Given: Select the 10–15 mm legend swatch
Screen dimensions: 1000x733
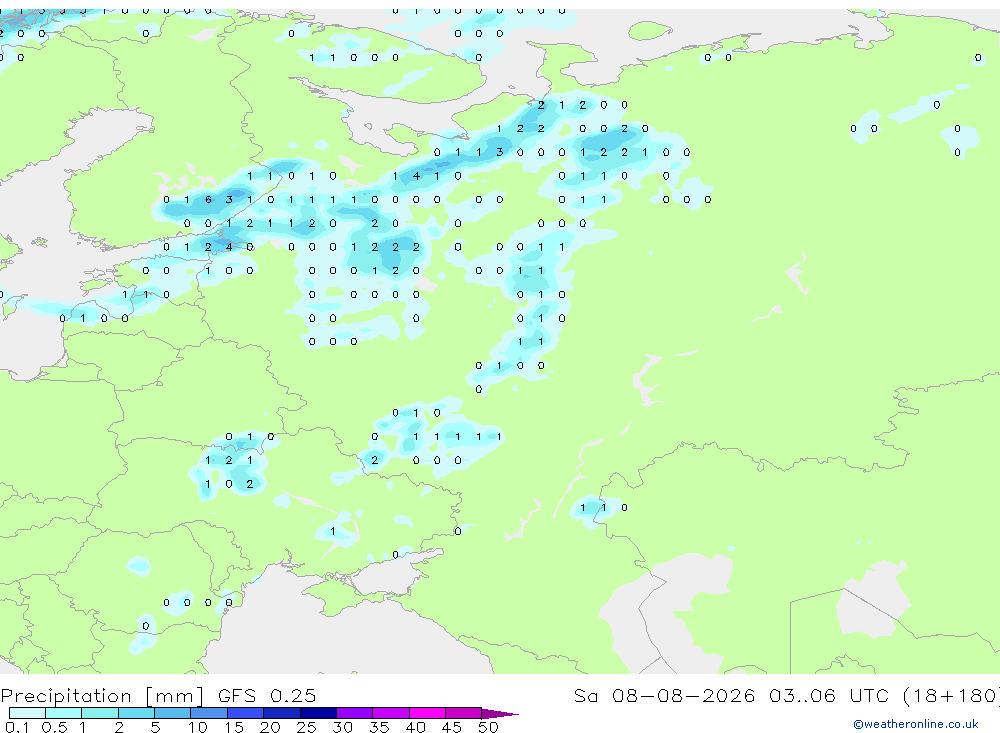Looking at the screenshot, I should pos(209,713).
